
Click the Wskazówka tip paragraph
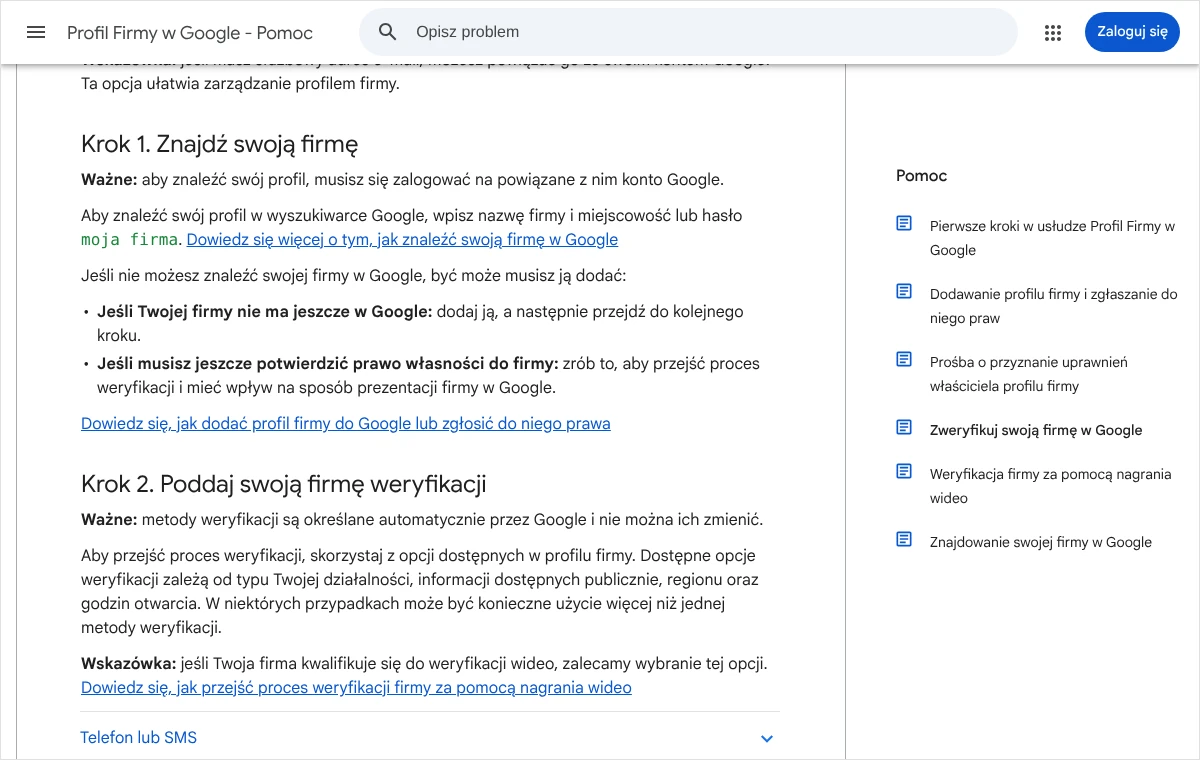tap(425, 676)
